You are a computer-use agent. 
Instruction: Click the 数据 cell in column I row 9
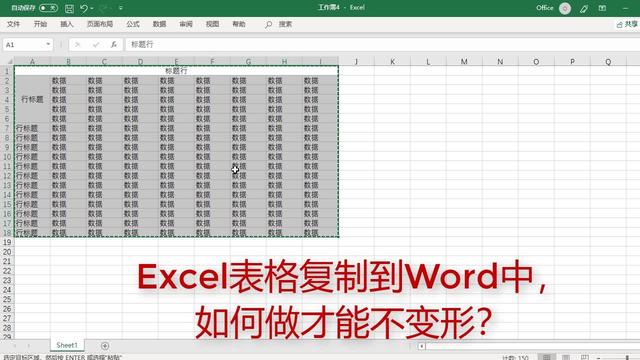click(x=320, y=147)
